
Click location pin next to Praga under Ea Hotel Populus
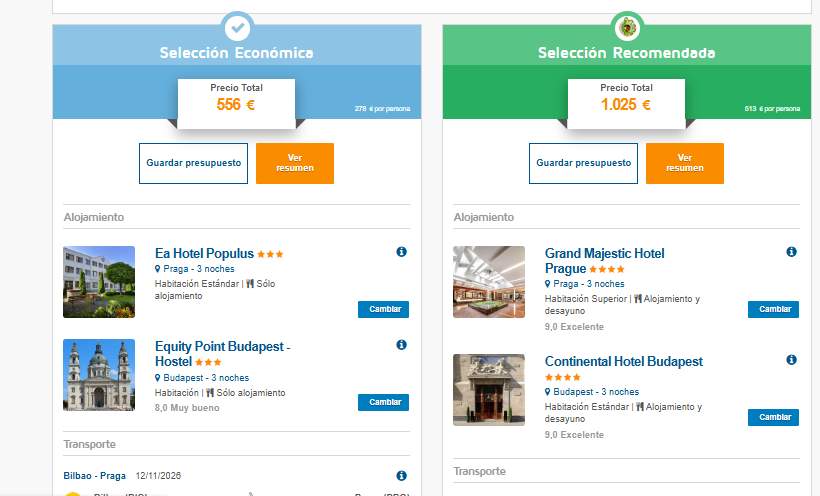pyautogui.click(x=157, y=269)
